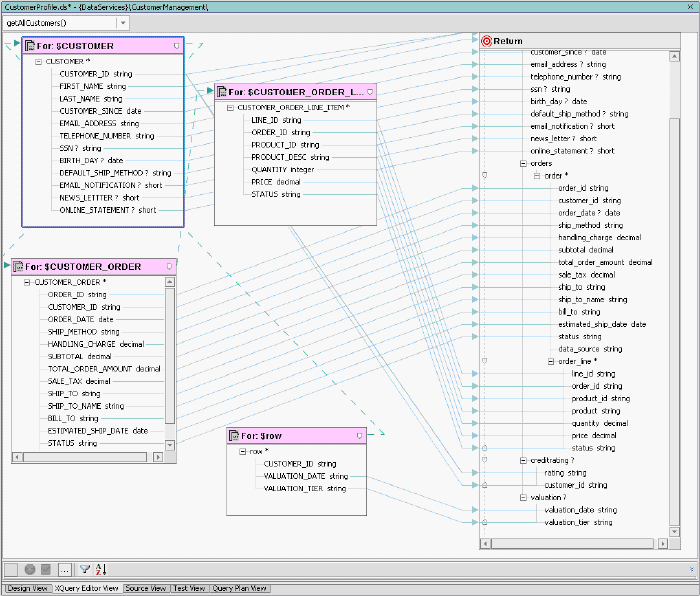Select valuation_date string in Return
Screen dimensions: 700x596
pyautogui.click(x=580, y=510)
